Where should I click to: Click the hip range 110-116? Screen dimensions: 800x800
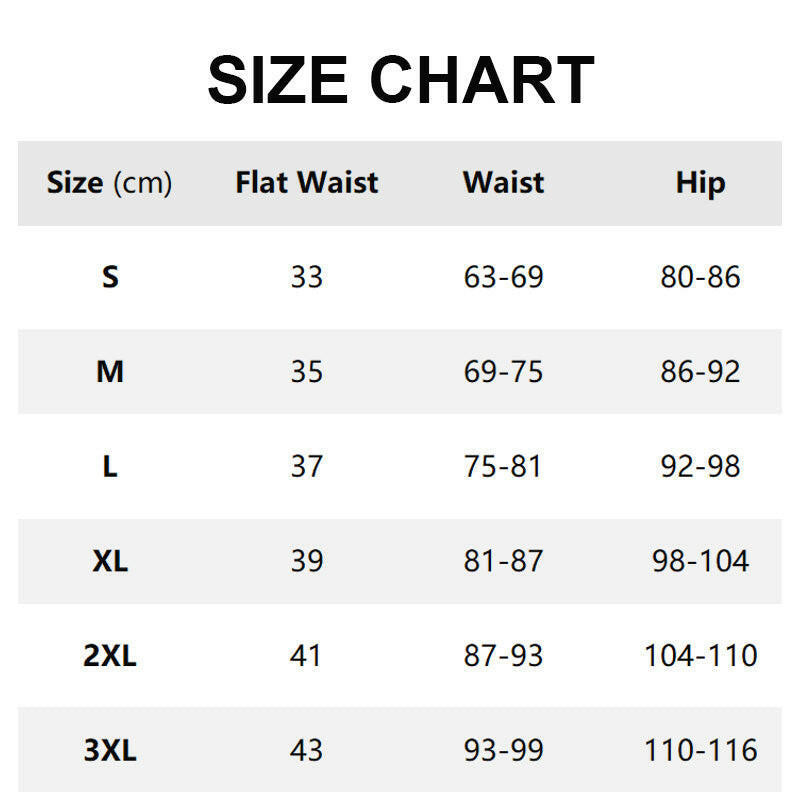[x=700, y=750]
